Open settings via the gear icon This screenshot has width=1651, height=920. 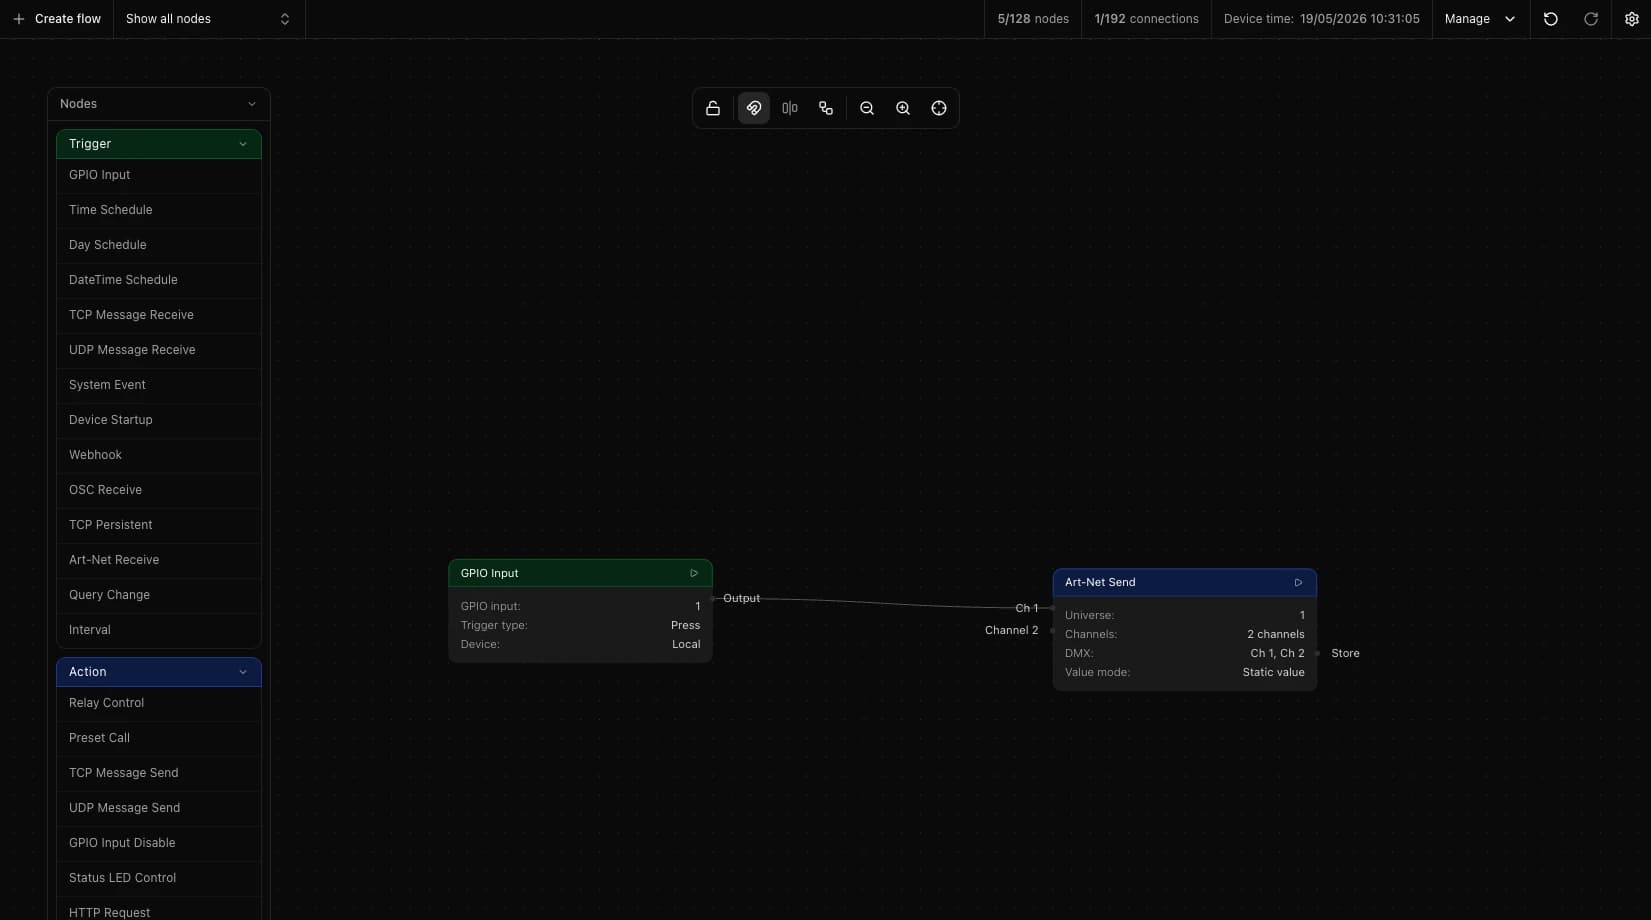tap(1632, 19)
